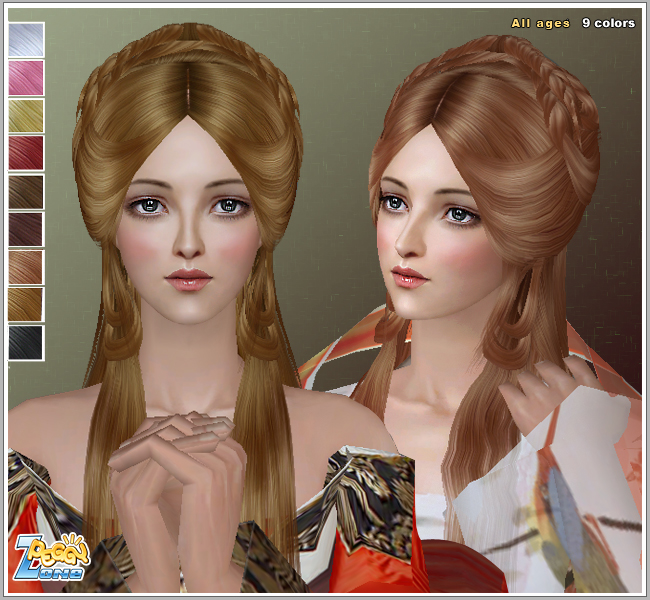
Task: Pick the pale blonde hair swatch
Action: [x=26, y=115]
